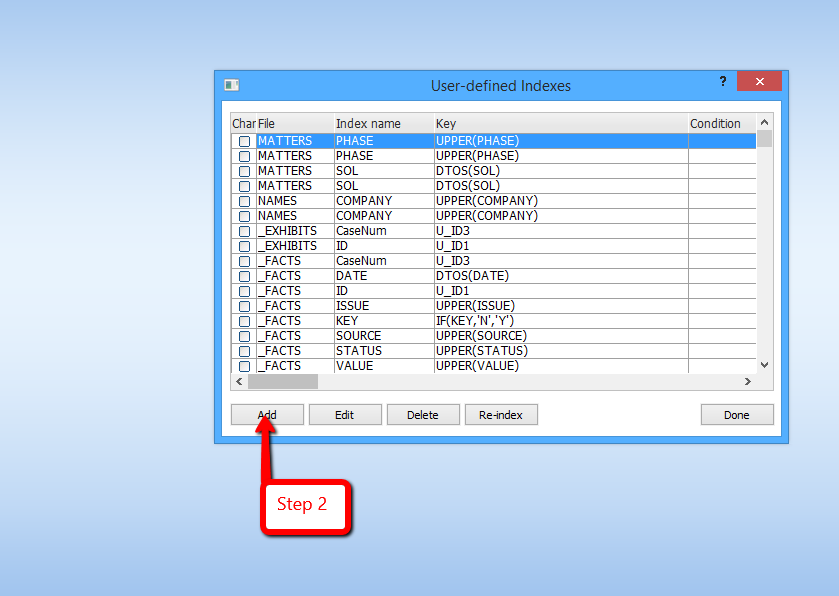
Task: Click the vertical scrollbar up arrow
Action: [764, 123]
